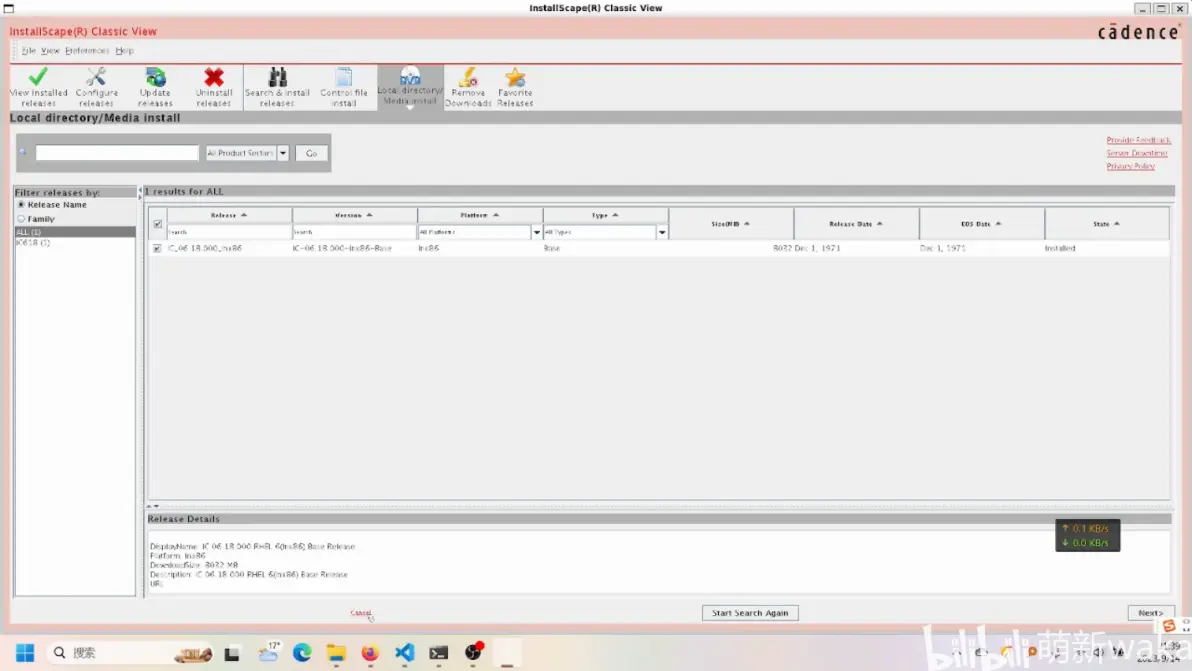The width and height of the screenshot is (1192, 671).
Task: Open File Explorer from taskbar
Action: tap(336, 653)
